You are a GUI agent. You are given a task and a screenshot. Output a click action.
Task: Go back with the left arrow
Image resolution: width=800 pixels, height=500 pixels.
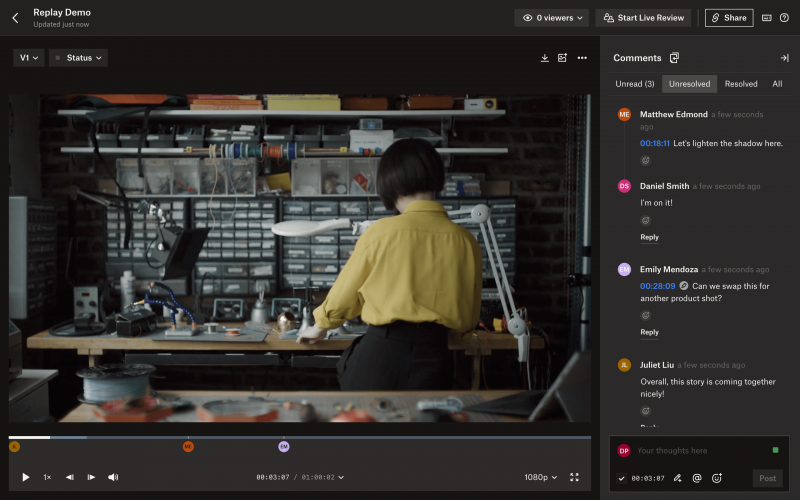tap(15, 18)
